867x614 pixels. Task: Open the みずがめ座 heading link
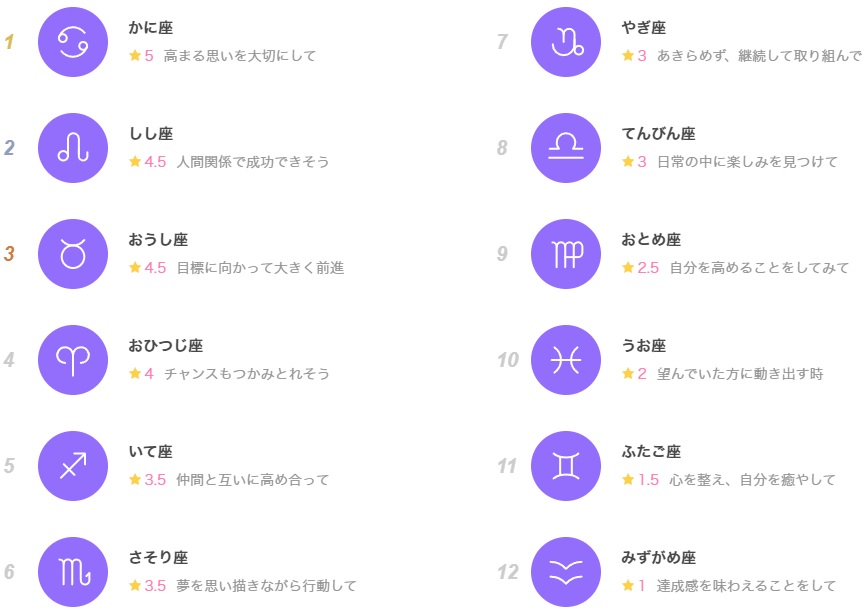click(658, 557)
